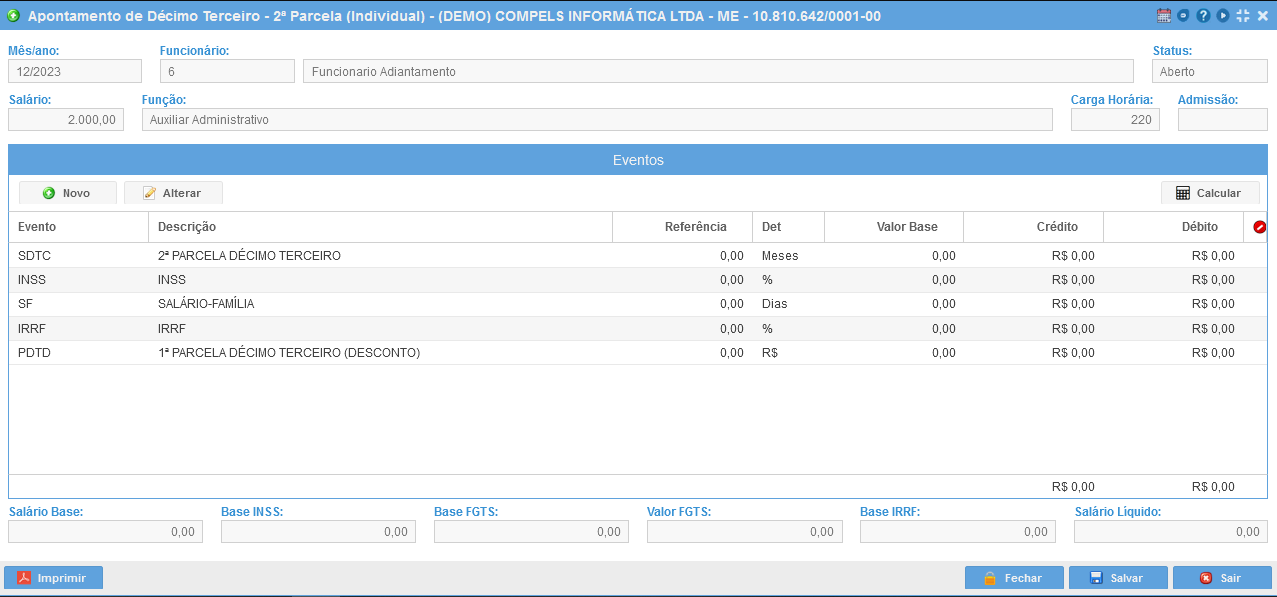Click the empty Admissão field
The width and height of the screenshot is (1277, 597).
(x=1222, y=119)
